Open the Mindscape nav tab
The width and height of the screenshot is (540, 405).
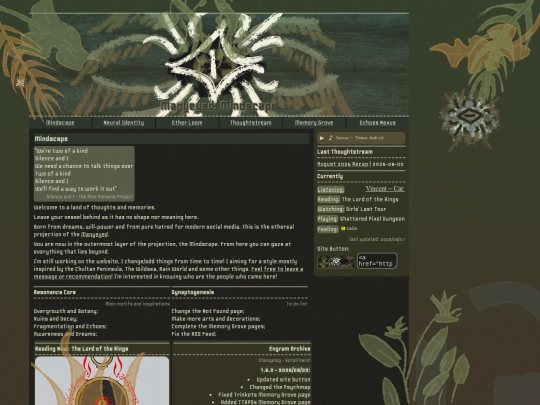coord(60,123)
